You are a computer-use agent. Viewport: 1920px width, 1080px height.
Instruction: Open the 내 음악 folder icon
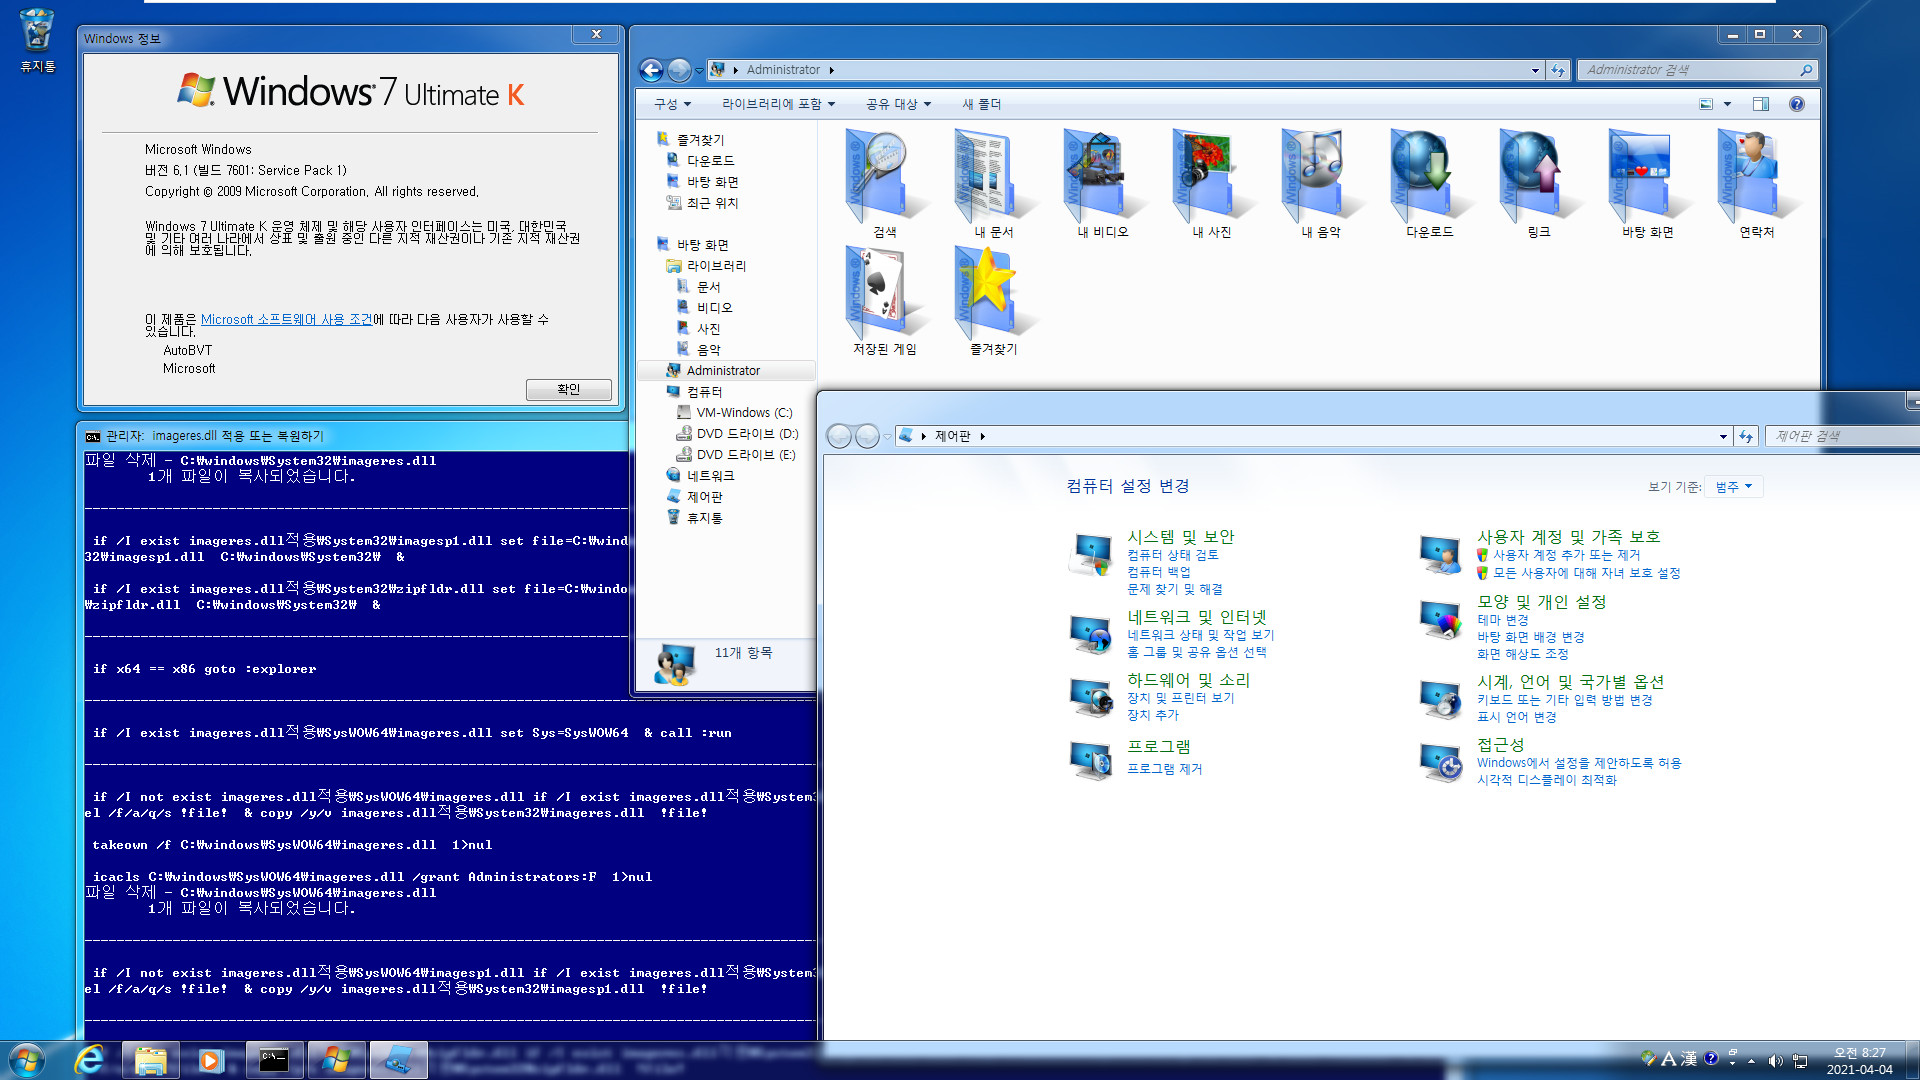click(x=1320, y=184)
